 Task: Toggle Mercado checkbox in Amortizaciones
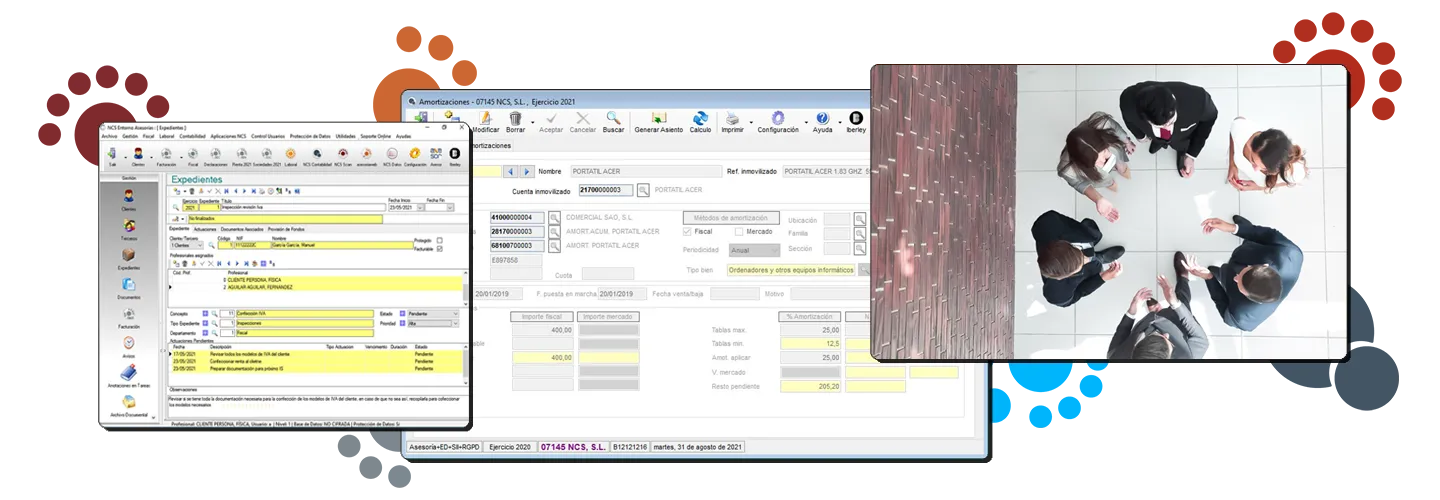coord(739,231)
